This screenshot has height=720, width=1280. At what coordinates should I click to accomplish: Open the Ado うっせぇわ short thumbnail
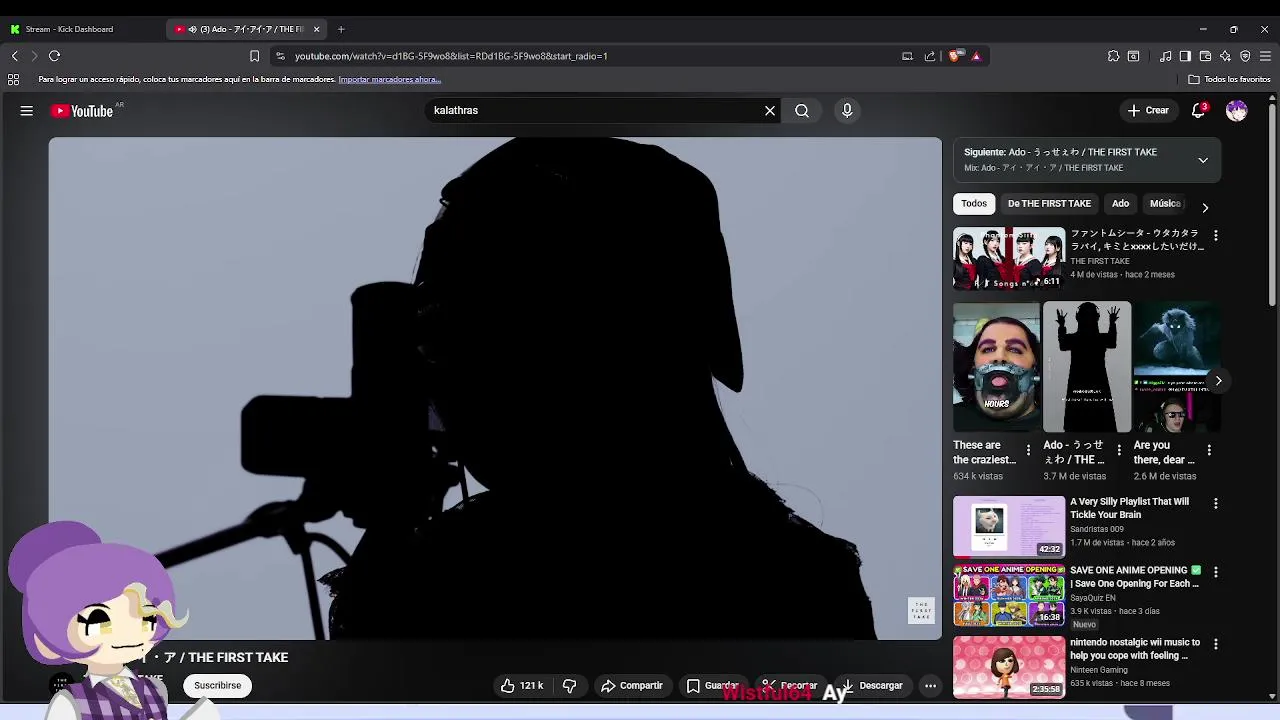click(x=1087, y=367)
